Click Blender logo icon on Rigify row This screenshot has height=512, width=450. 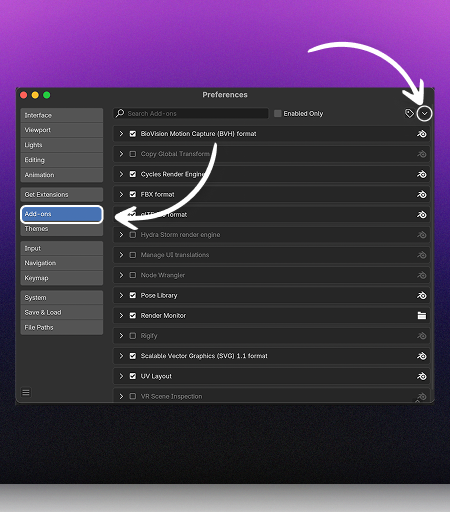pyautogui.click(x=422, y=336)
